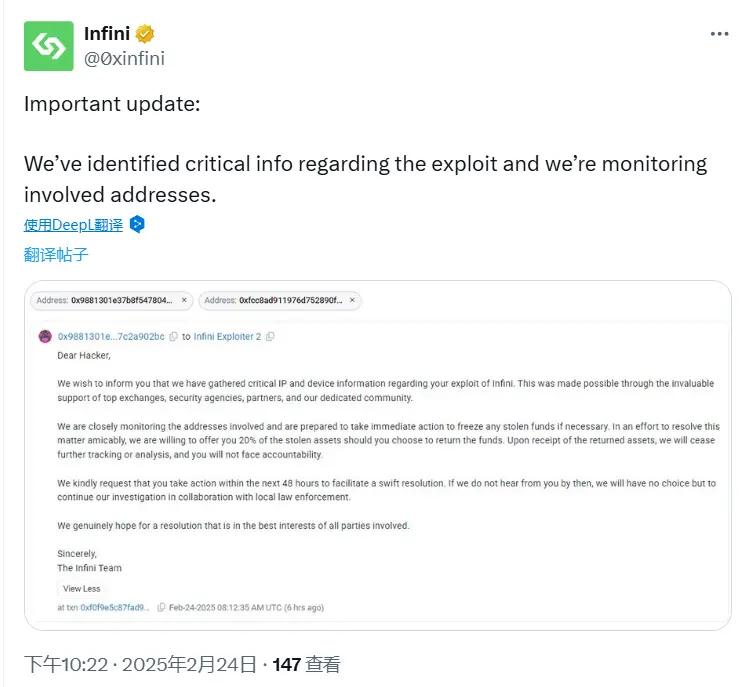Open the Infini Exploiter 2 address
This screenshot has width=752, height=687.
[227, 337]
